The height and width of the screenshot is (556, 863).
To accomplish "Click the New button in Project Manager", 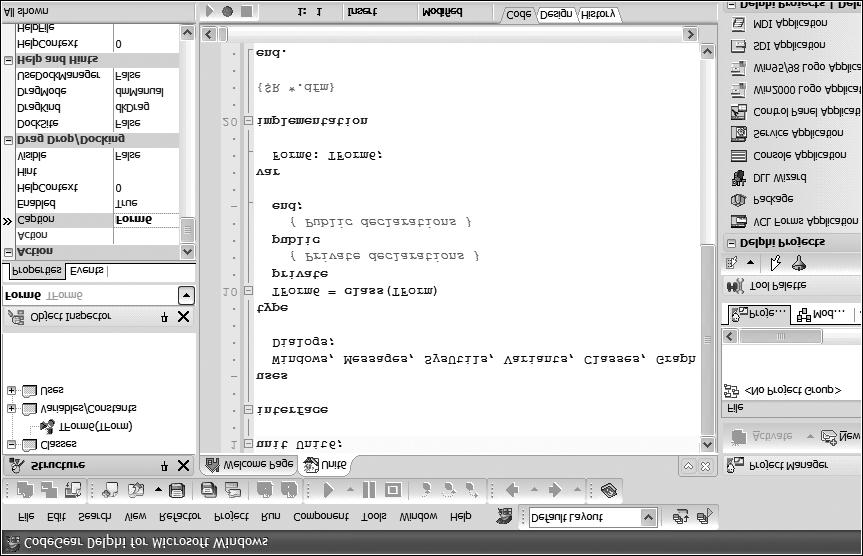I will coord(840,437).
